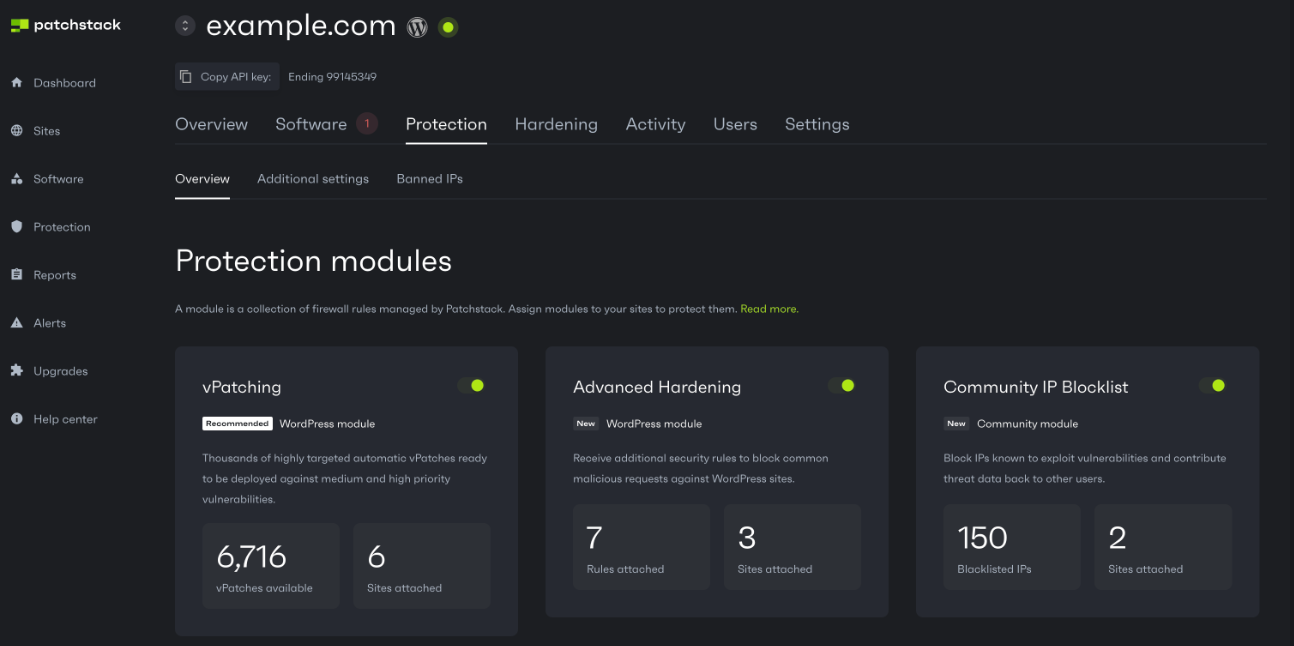The width and height of the screenshot is (1294, 646).
Task: Click the green site status indicator
Action: pos(448,27)
